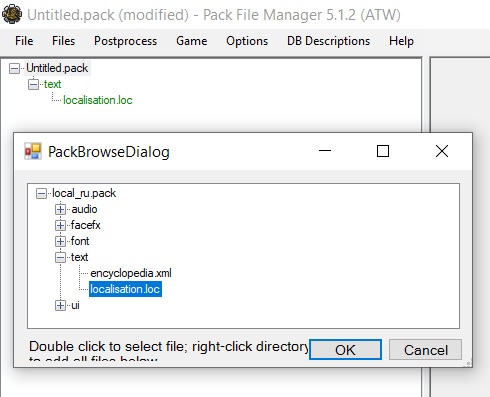
Task: Expand the ui folder
Action: pyautogui.click(x=60, y=305)
